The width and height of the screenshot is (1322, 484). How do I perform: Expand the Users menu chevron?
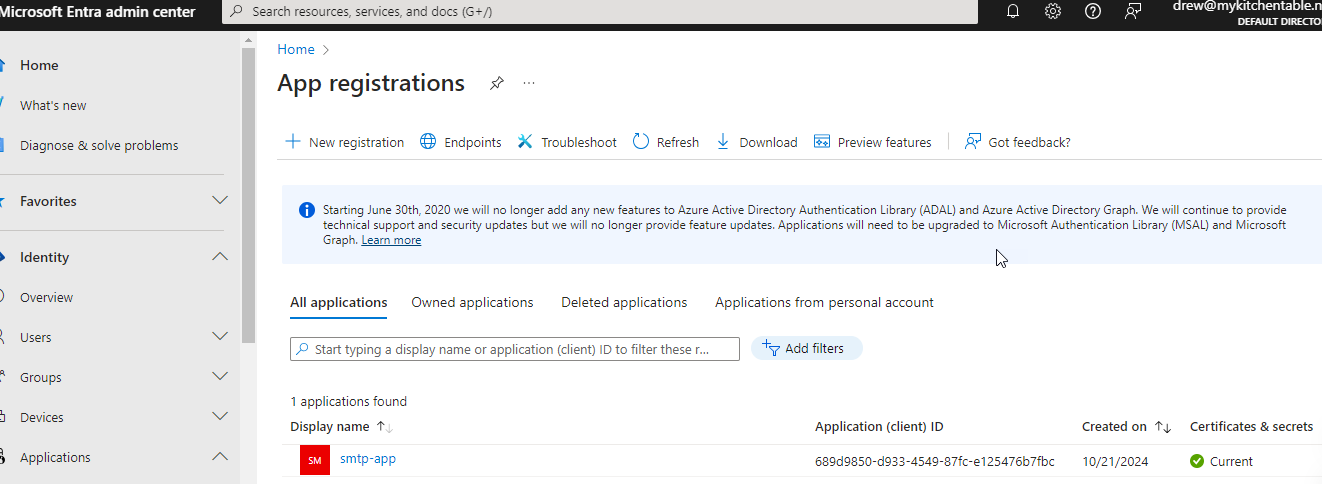tap(221, 337)
